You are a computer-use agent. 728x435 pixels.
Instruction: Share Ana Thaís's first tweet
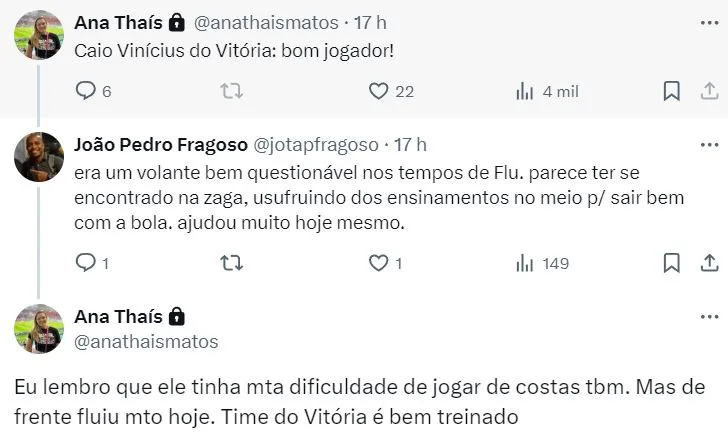(707, 91)
